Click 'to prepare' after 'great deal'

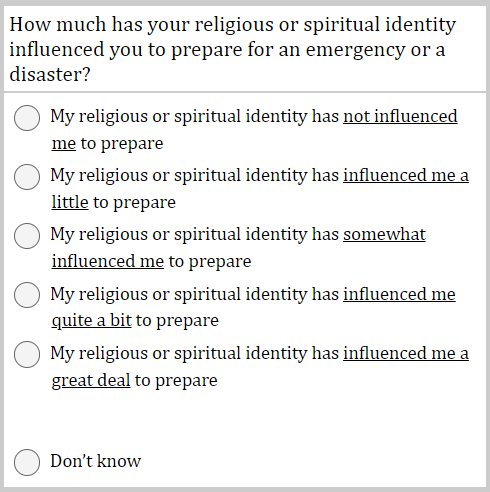(176, 380)
